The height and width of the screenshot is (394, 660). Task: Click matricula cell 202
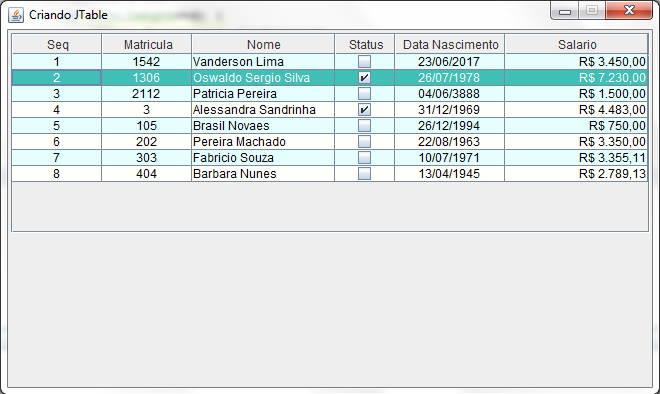pos(146,142)
